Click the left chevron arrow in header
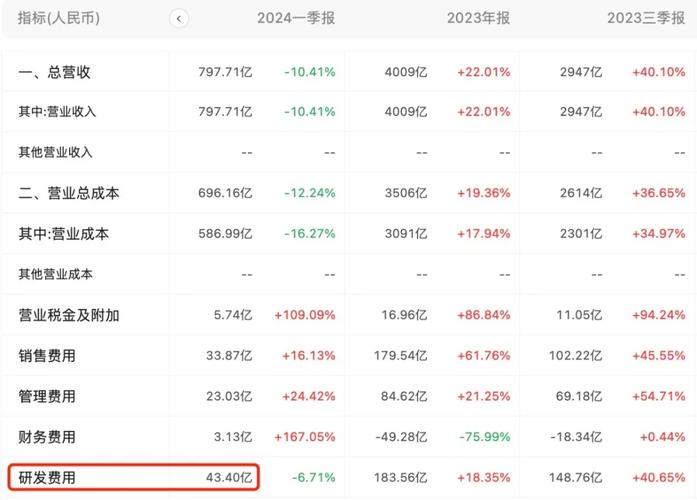Image resolution: width=697 pixels, height=500 pixels. (179, 19)
